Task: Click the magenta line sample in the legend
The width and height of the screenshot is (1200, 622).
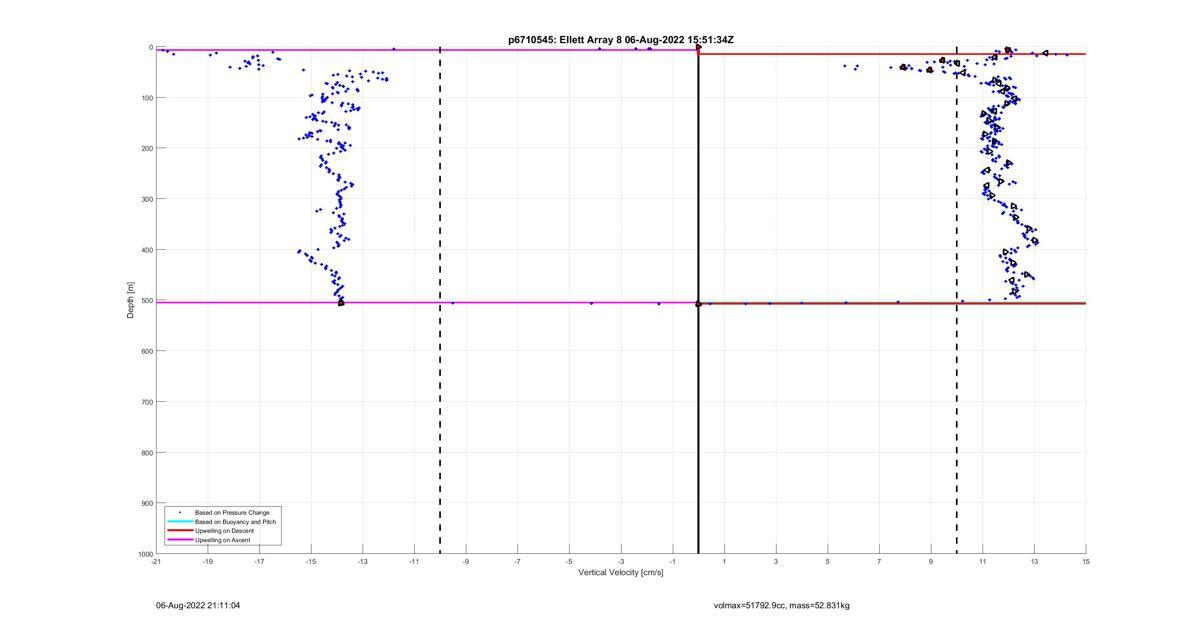Action: point(179,540)
